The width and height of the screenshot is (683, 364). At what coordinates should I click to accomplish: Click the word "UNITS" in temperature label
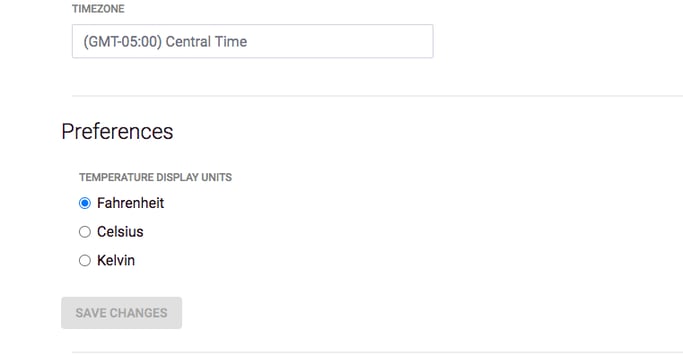tap(216, 178)
